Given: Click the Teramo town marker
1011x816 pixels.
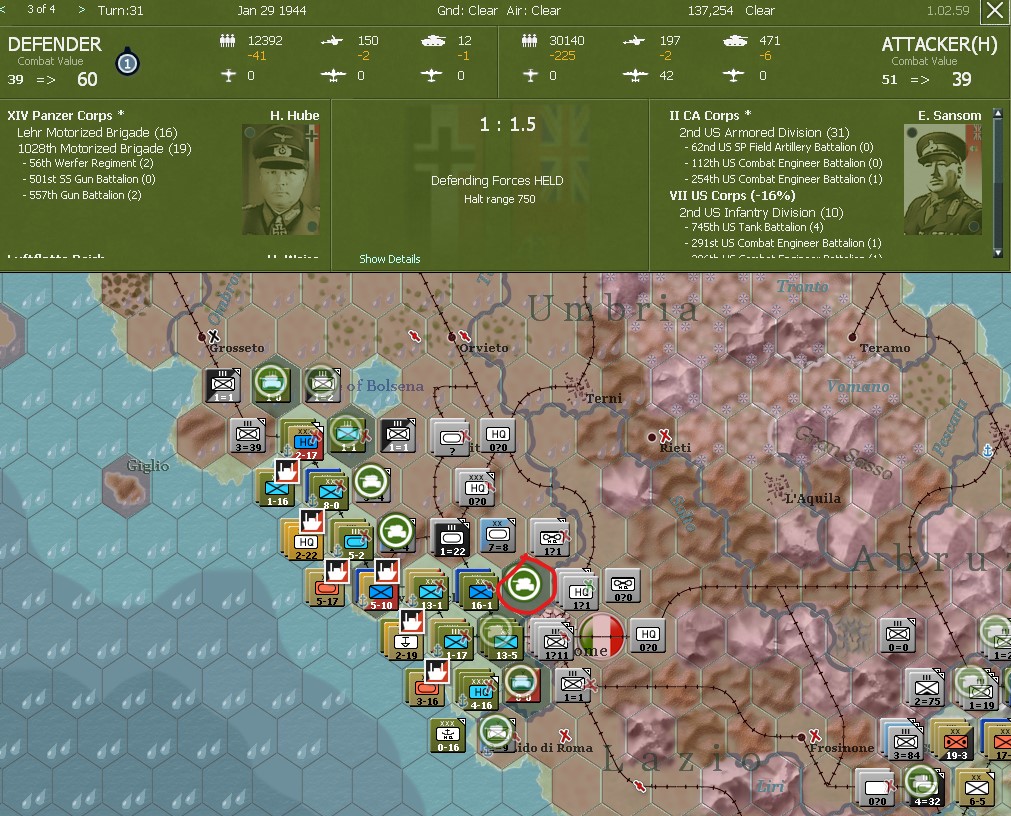Looking at the screenshot, I should click(x=852, y=337).
